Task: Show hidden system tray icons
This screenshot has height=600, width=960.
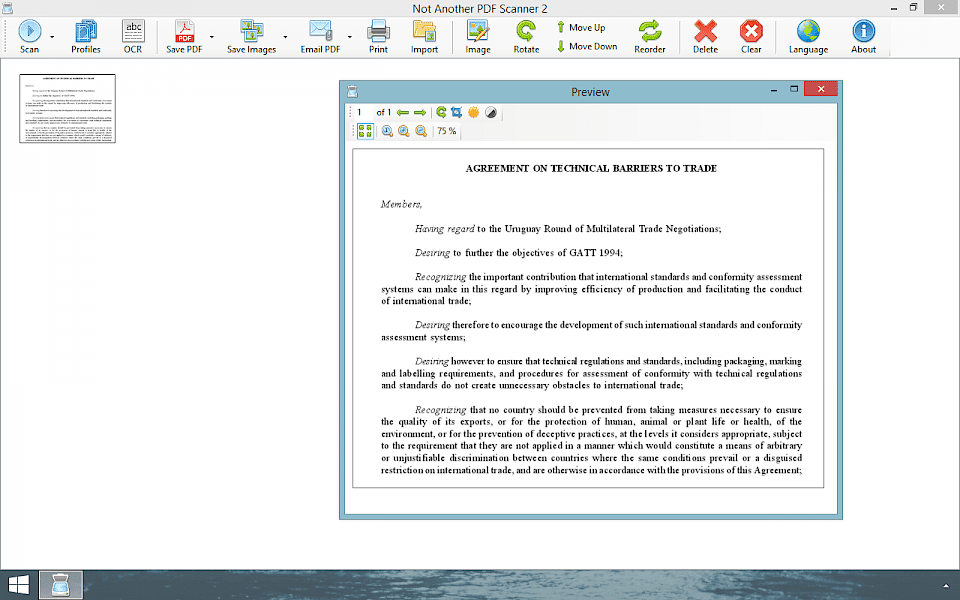Action: [x=947, y=587]
